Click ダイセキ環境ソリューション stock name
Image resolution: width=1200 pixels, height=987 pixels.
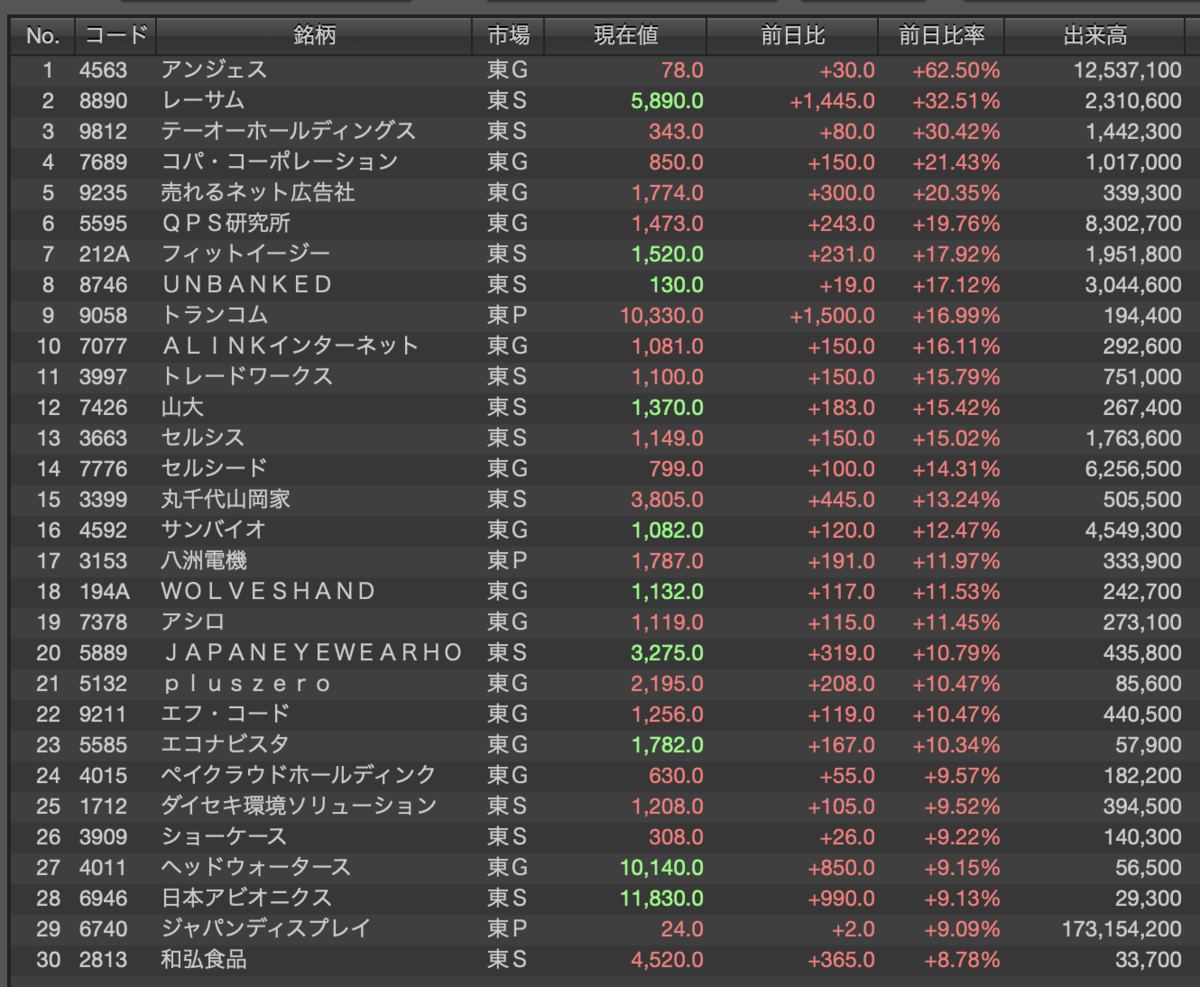pyautogui.click(x=299, y=806)
